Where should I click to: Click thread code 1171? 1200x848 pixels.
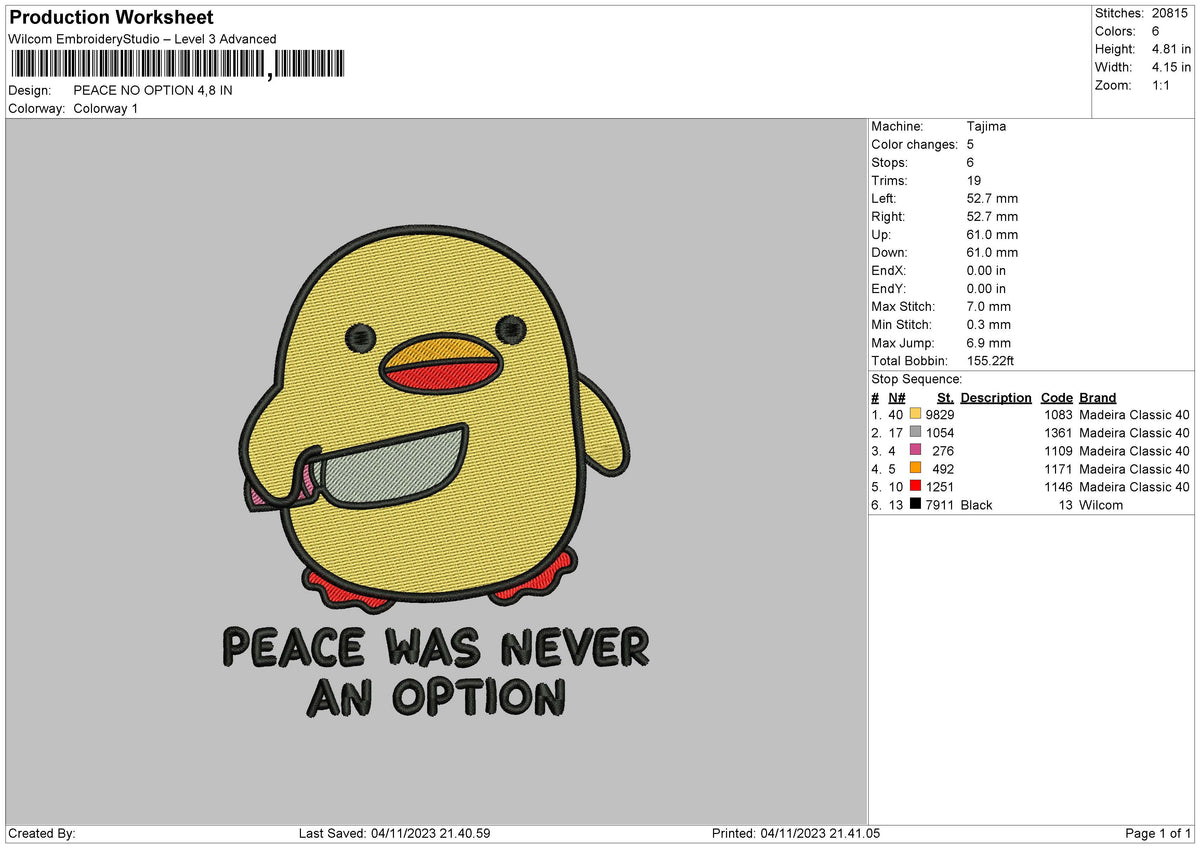(1057, 469)
